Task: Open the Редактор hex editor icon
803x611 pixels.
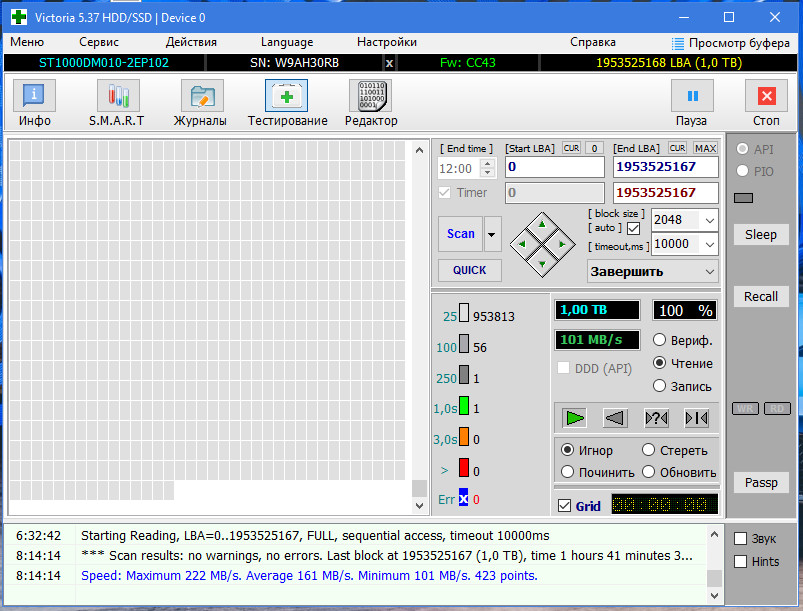Action: pos(370,96)
